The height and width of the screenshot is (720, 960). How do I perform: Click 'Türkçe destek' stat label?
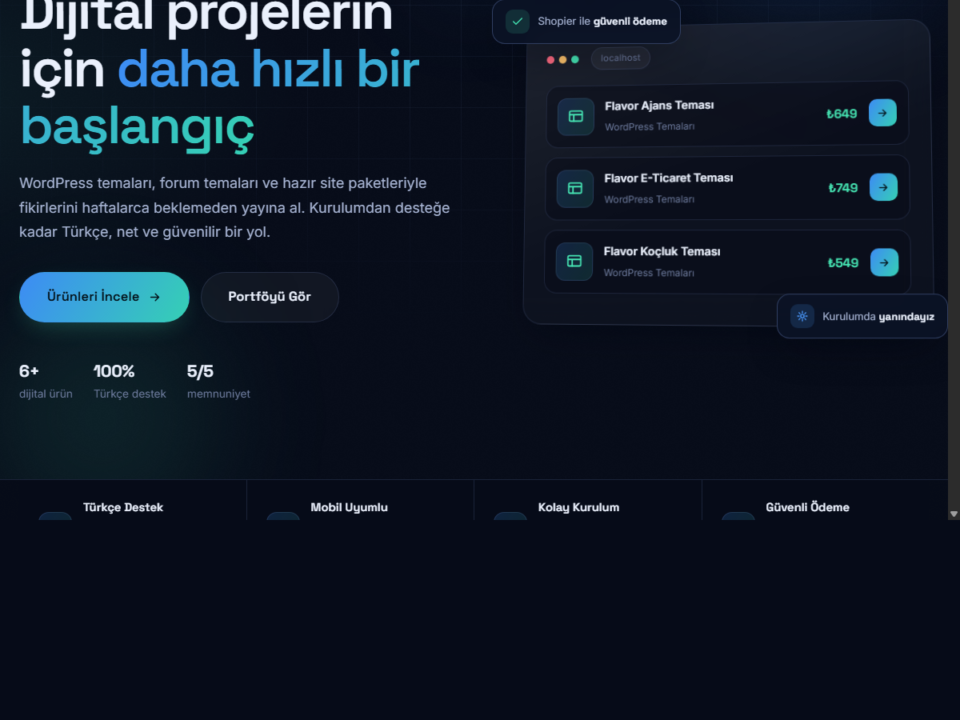tap(130, 394)
